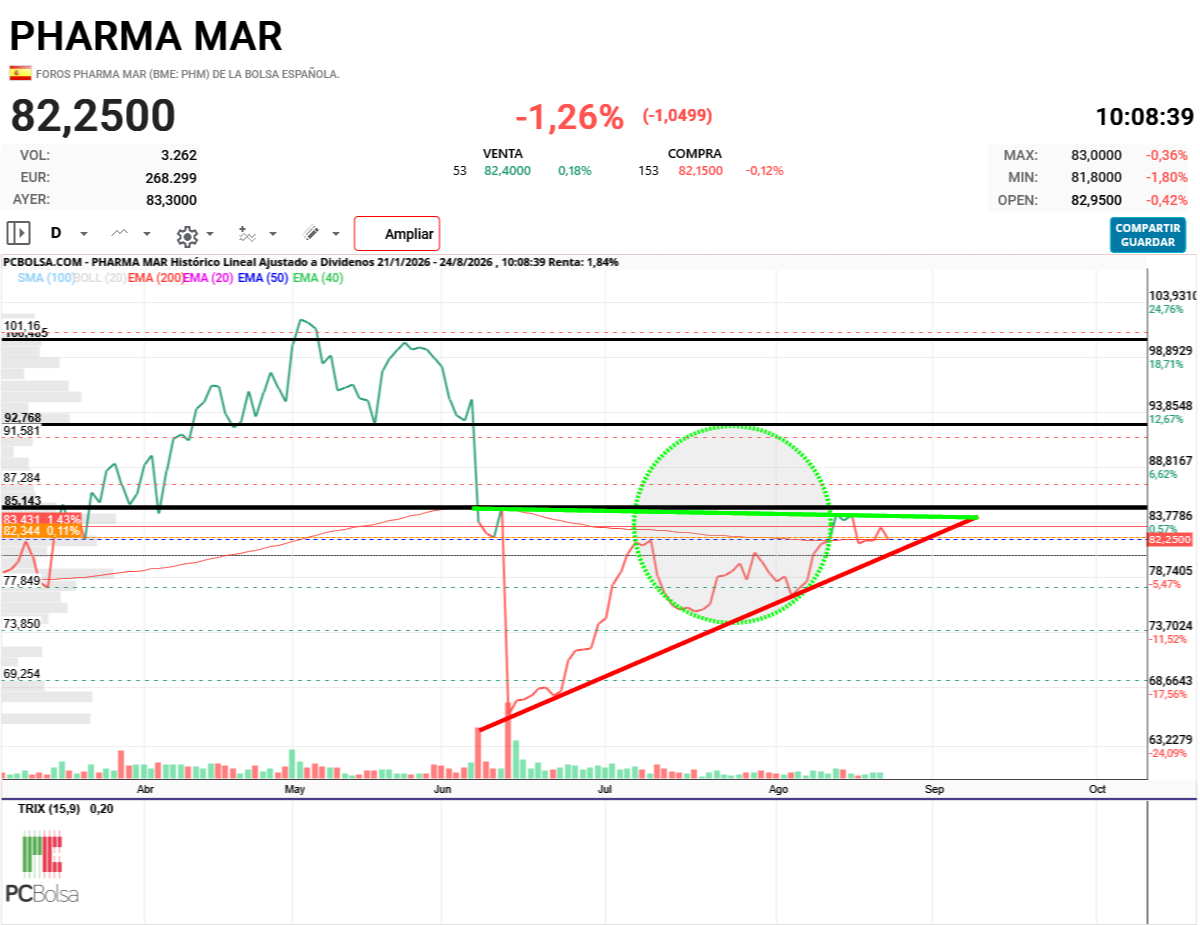Click the Compartir Guardar button

tap(1148, 235)
